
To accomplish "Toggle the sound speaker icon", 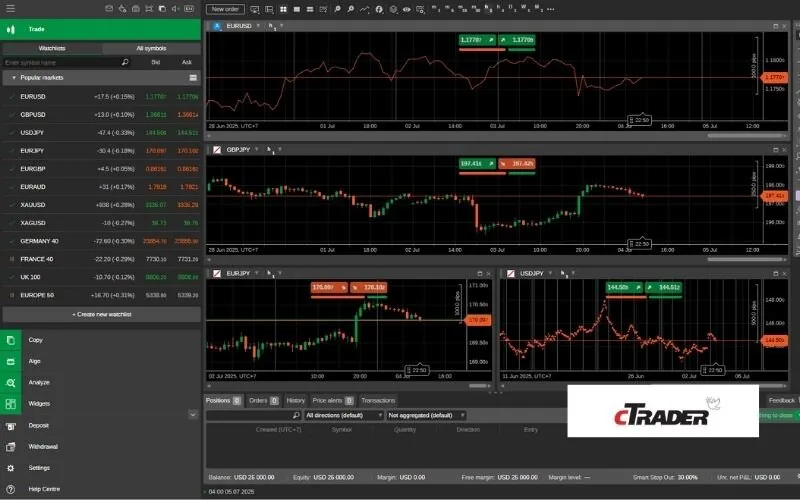I will click(176, 9).
